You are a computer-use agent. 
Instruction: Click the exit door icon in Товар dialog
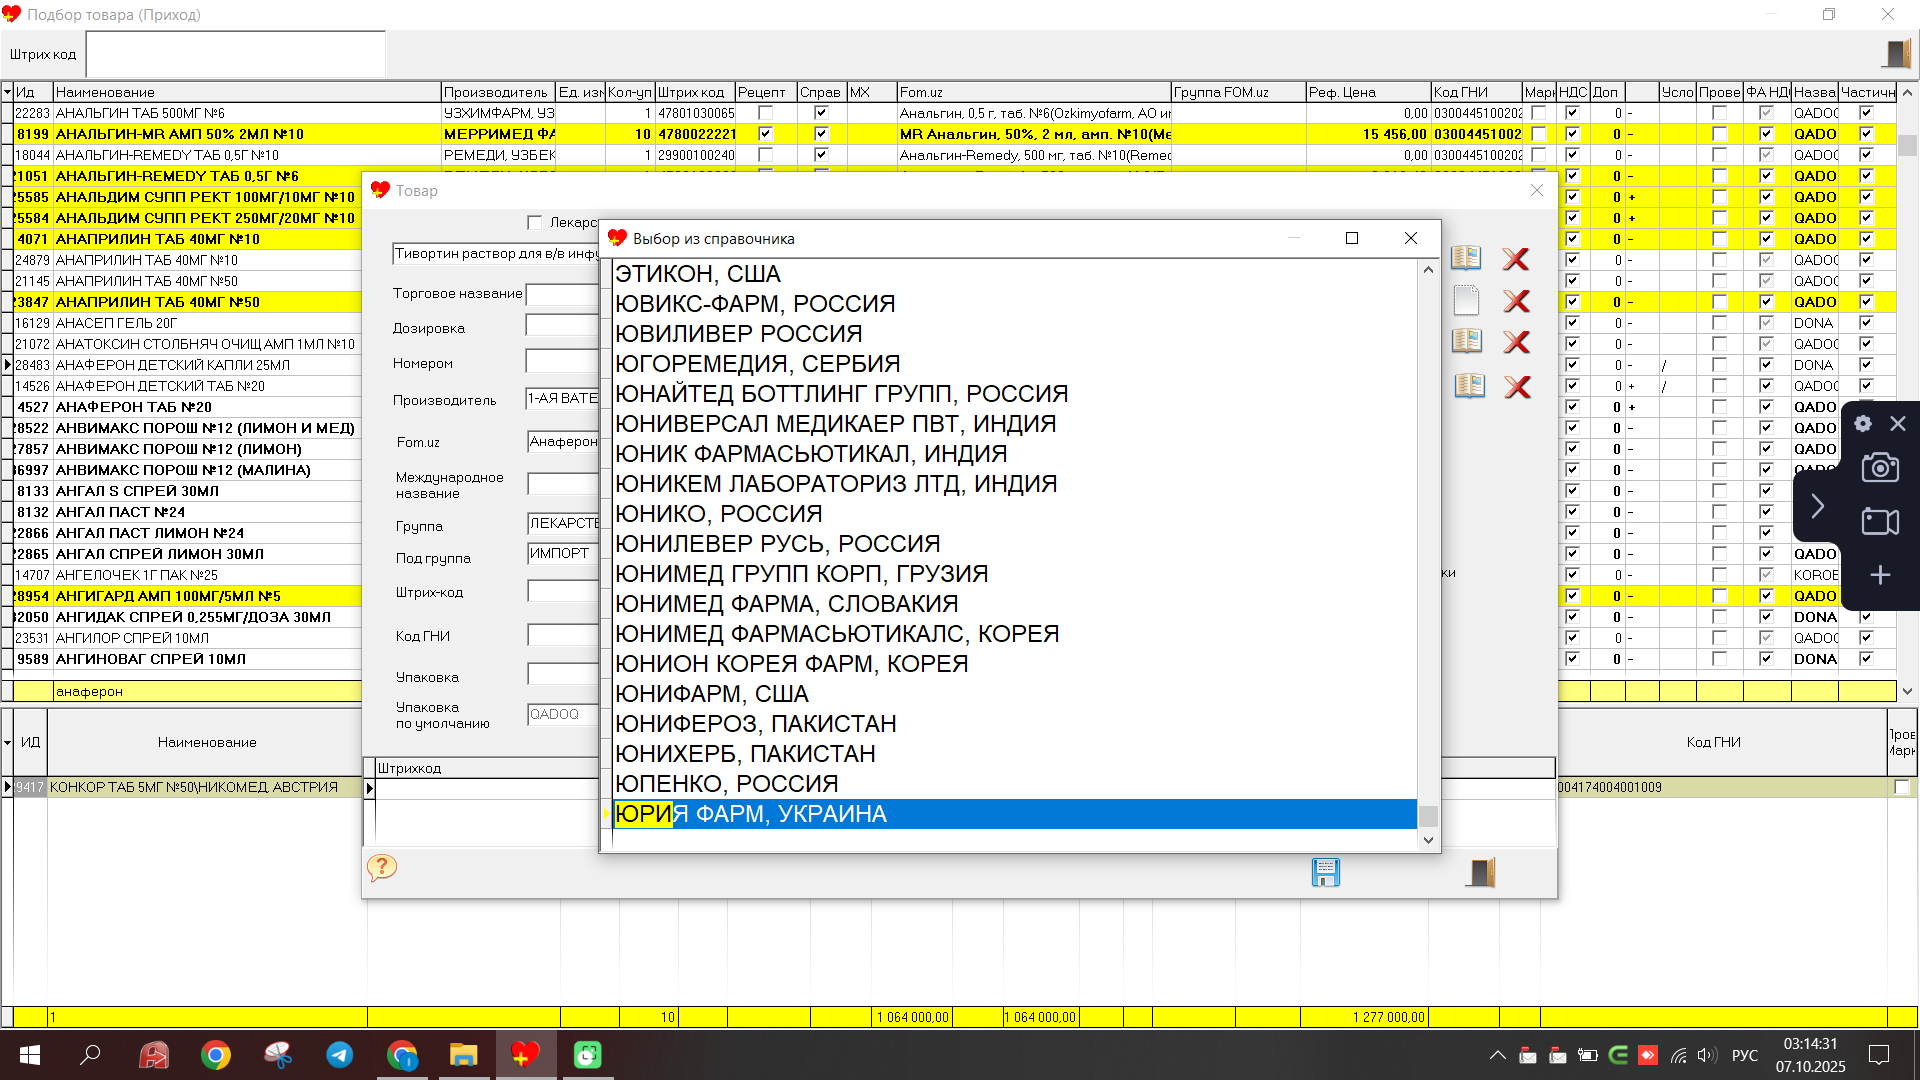pos(1481,872)
